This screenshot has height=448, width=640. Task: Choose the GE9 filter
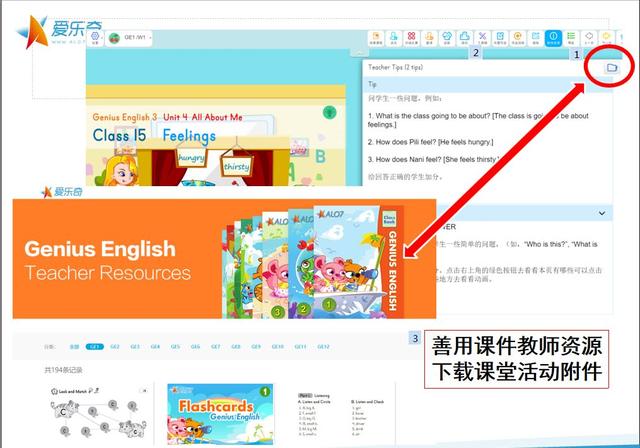point(256,346)
